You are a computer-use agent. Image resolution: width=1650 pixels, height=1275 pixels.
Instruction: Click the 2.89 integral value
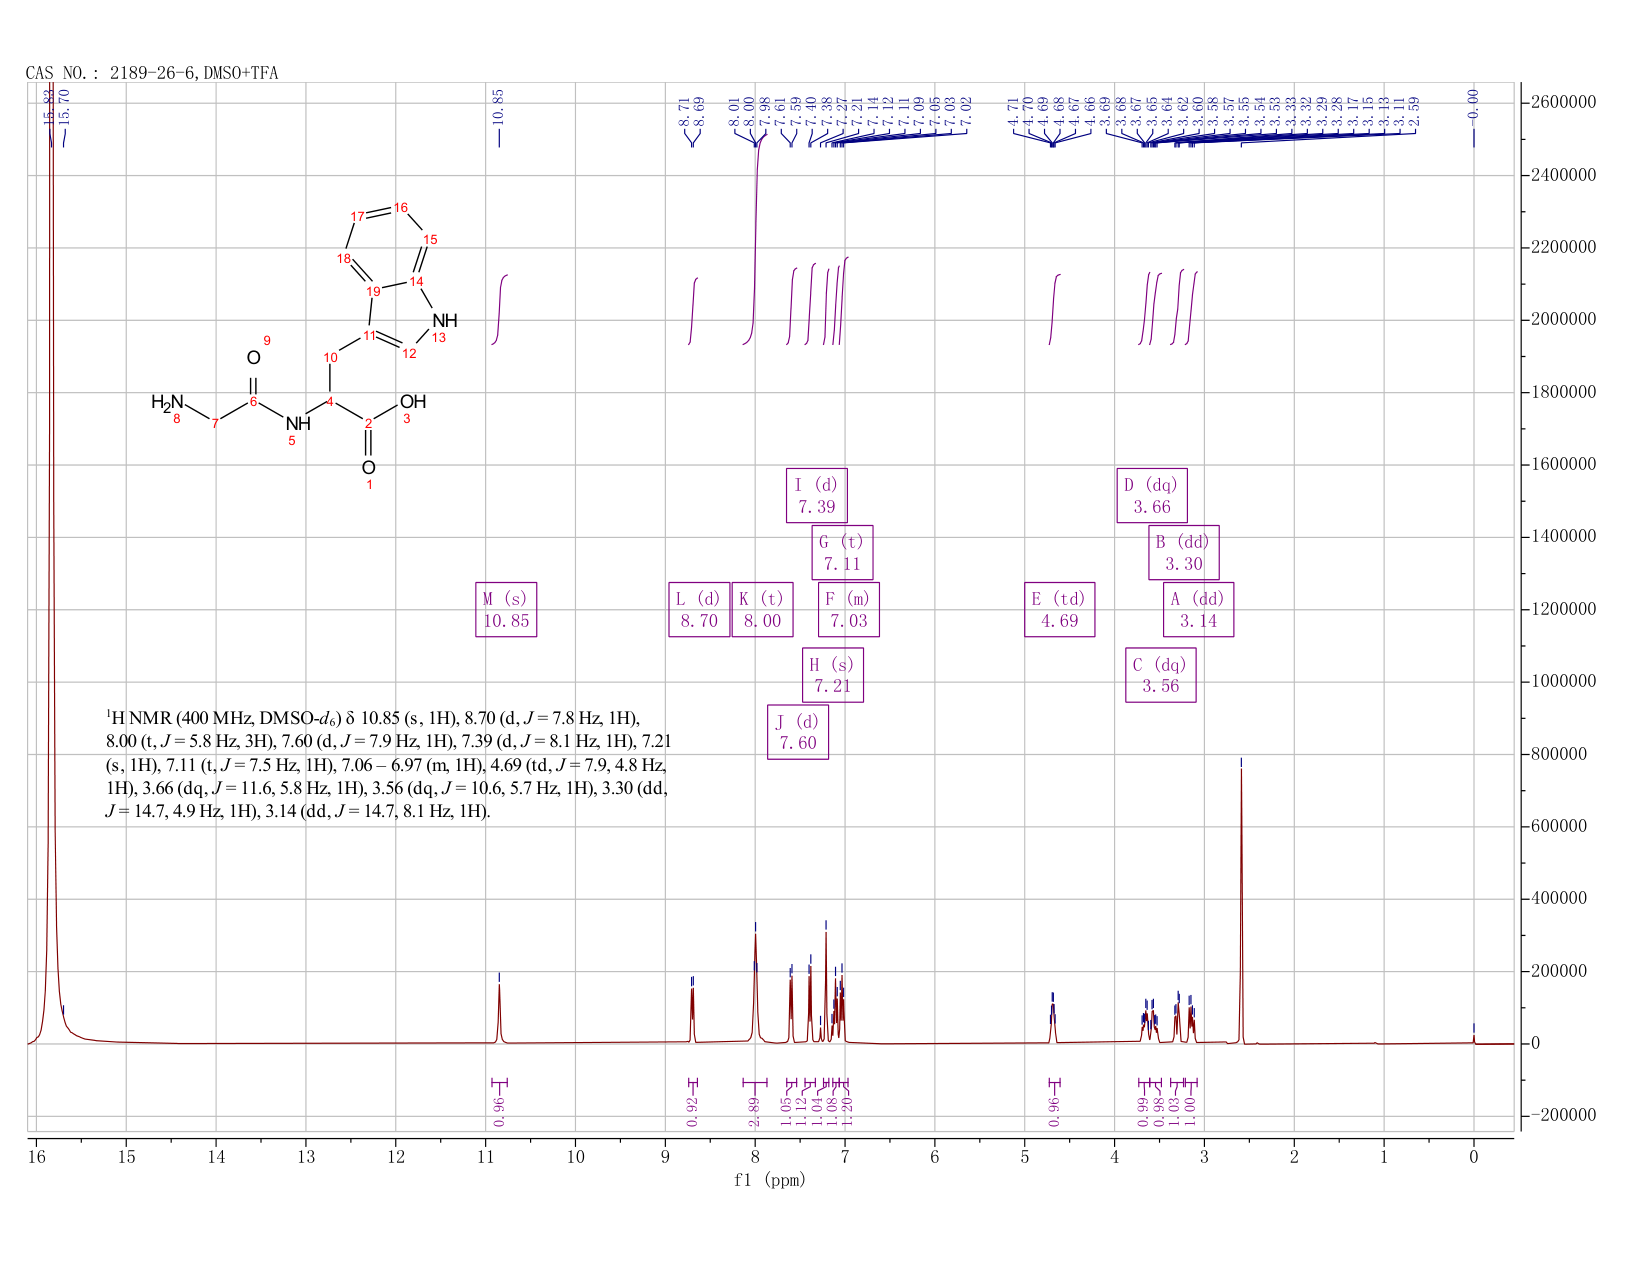pos(755,1112)
